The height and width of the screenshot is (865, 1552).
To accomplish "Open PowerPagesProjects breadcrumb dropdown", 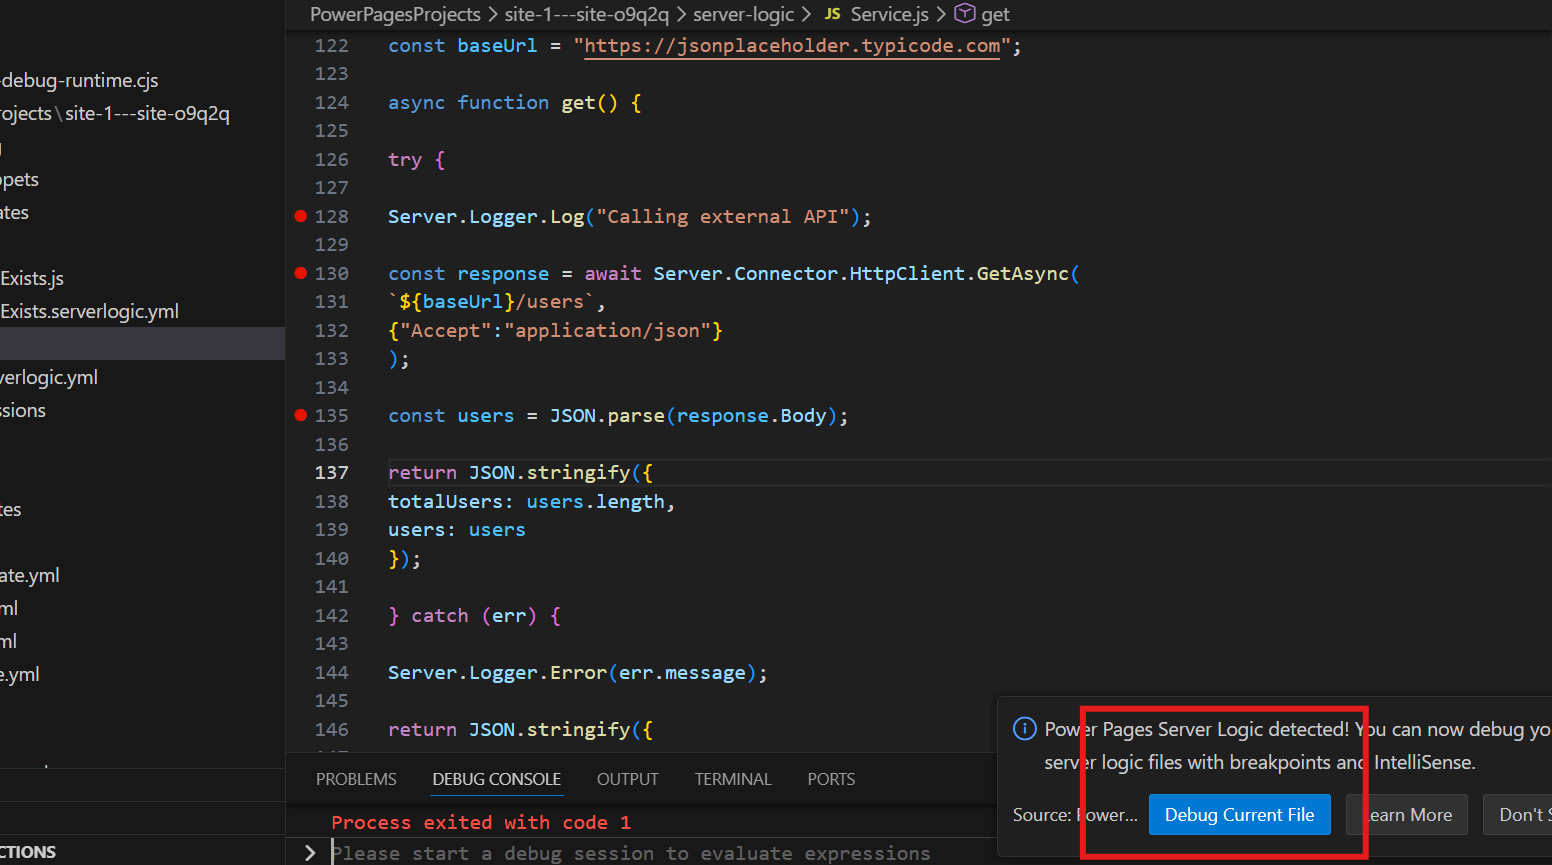I will point(395,14).
